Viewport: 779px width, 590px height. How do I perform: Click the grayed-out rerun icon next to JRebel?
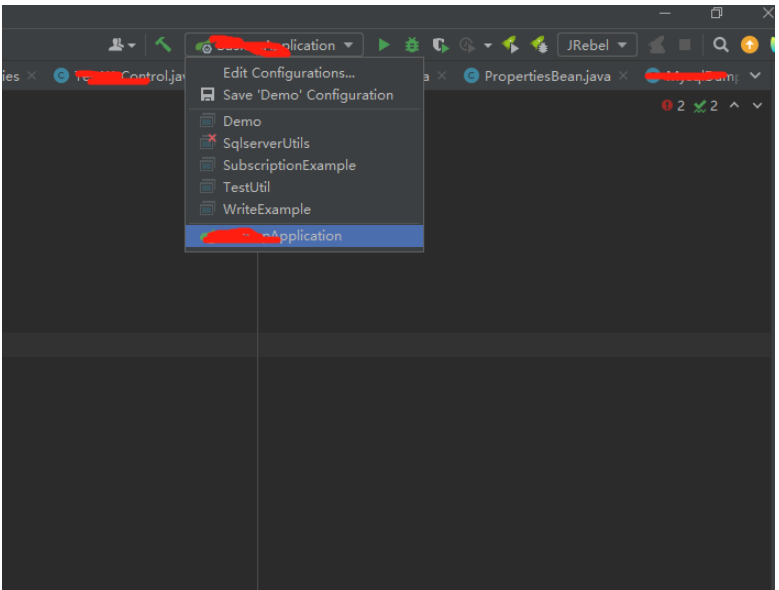point(656,45)
